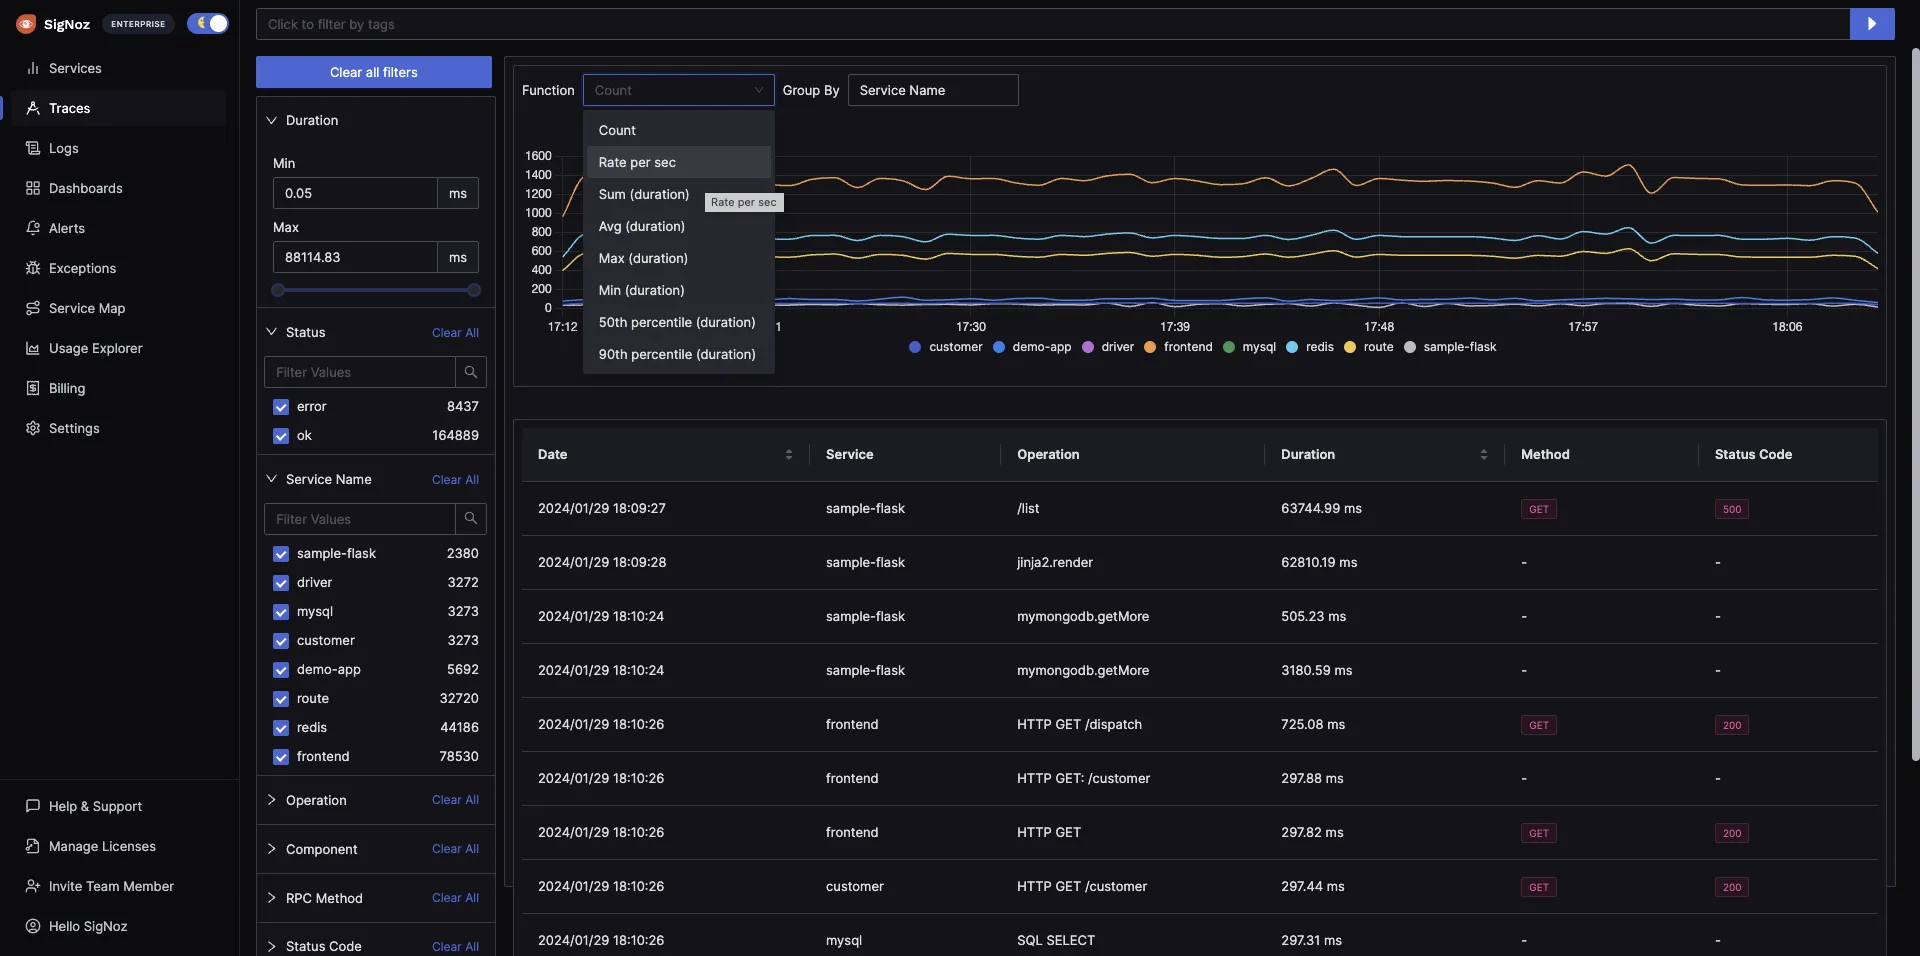Click Clear All for Status filter

(x=455, y=333)
